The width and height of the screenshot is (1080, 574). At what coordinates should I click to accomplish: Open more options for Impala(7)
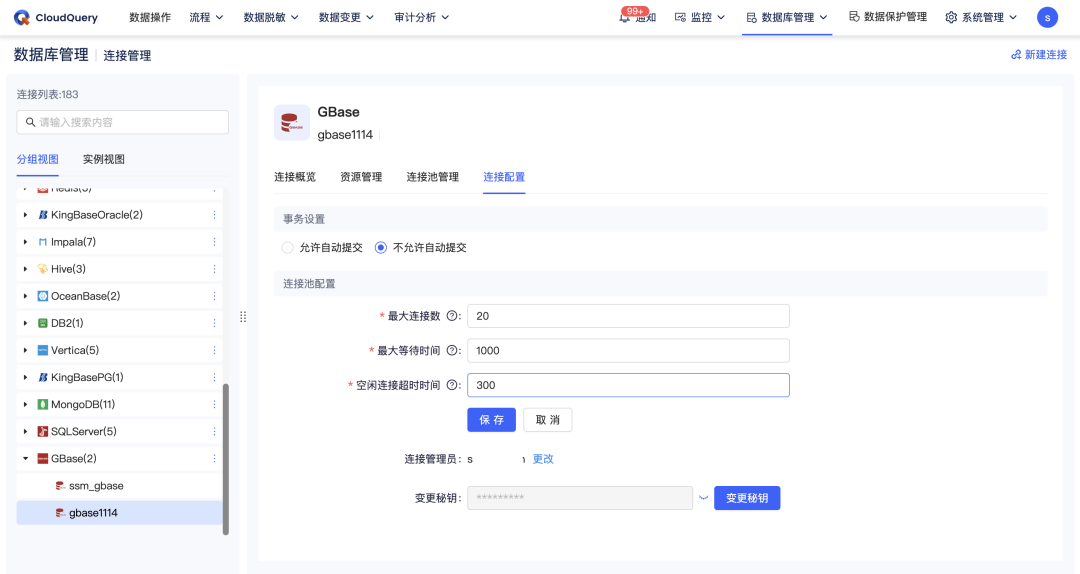214,242
